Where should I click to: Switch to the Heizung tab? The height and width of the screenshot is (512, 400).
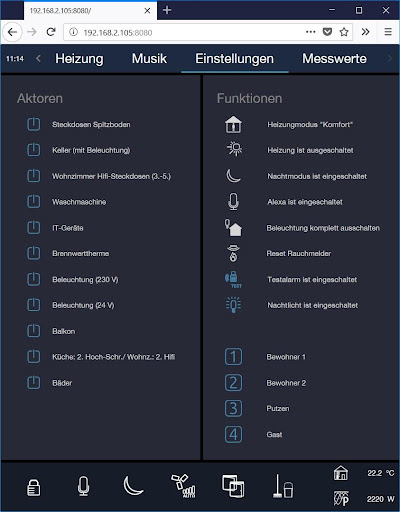pyautogui.click(x=79, y=59)
